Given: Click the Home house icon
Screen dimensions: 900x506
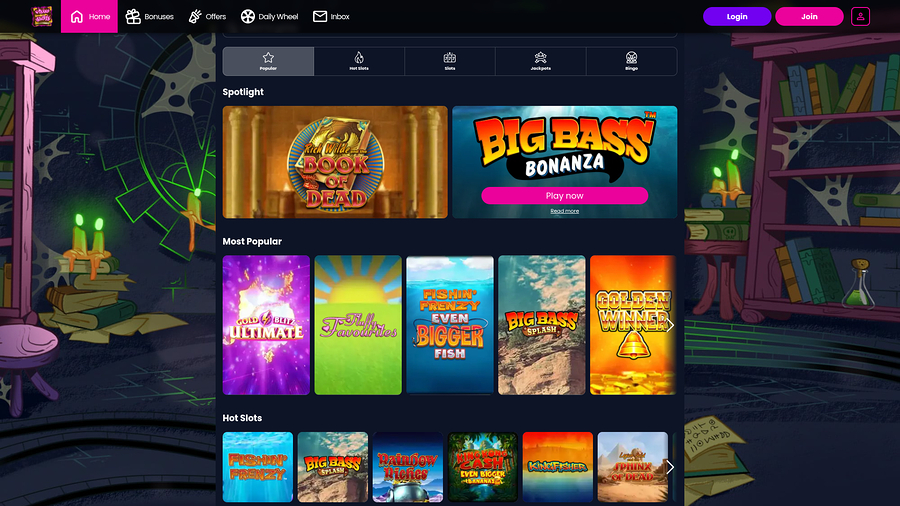Looking at the screenshot, I should click(x=77, y=17).
